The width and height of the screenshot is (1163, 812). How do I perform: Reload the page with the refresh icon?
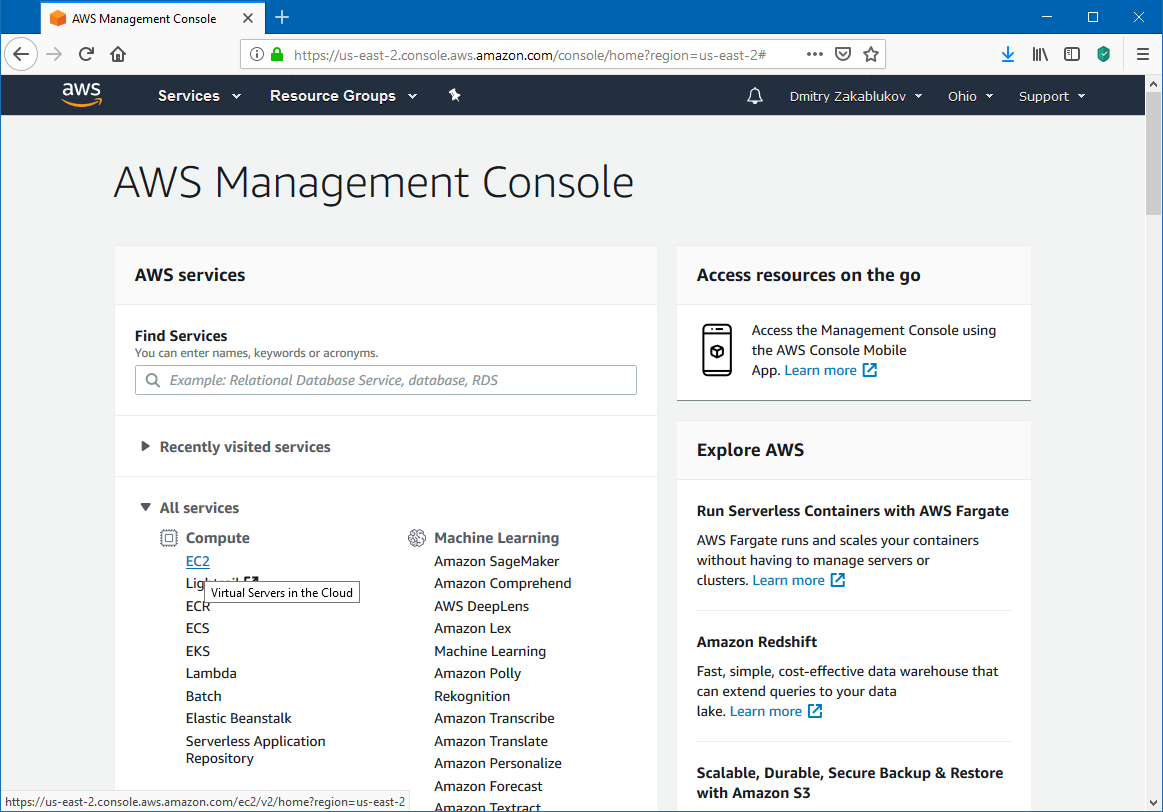pyautogui.click(x=86, y=54)
